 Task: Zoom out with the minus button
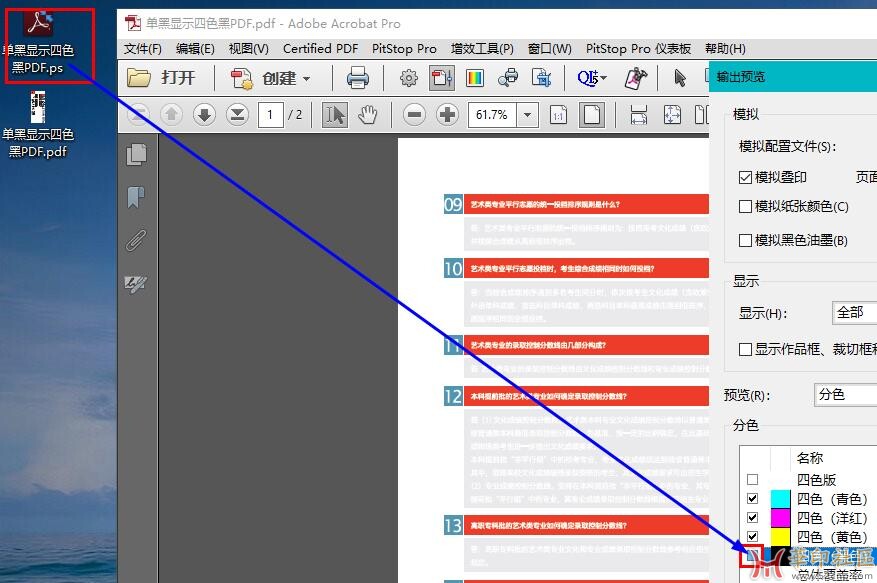[414, 115]
